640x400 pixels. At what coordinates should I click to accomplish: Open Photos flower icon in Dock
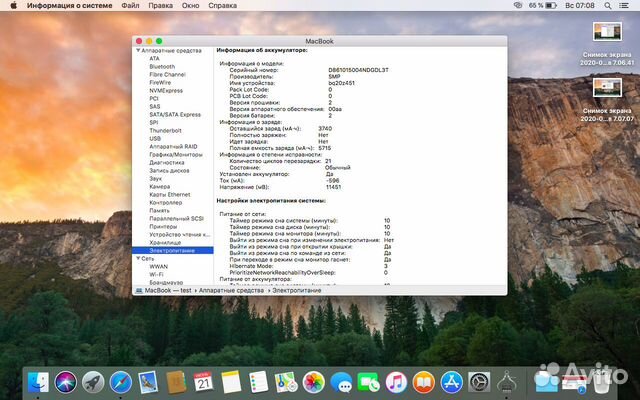tap(313, 383)
